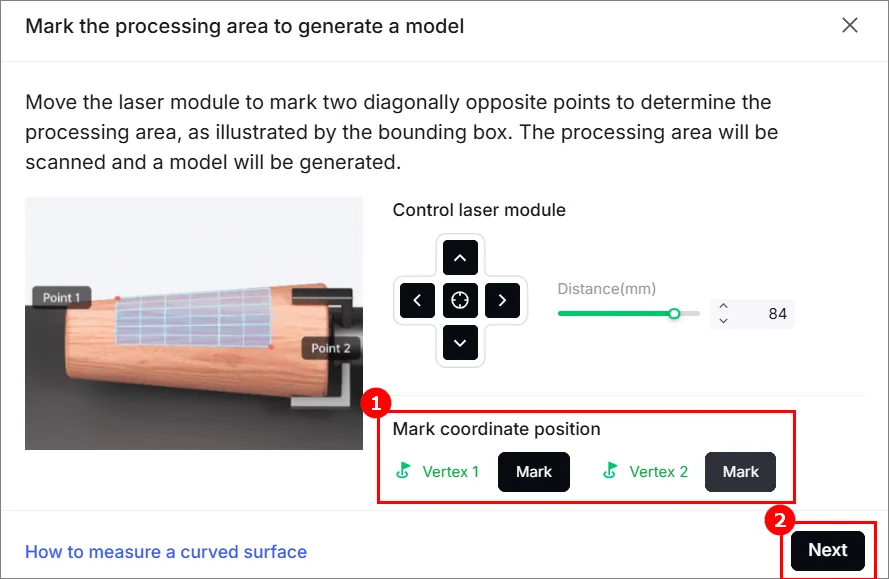889x579 pixels.
Task: Decrease distance with down stepper arrow
Action: point(723,321)
